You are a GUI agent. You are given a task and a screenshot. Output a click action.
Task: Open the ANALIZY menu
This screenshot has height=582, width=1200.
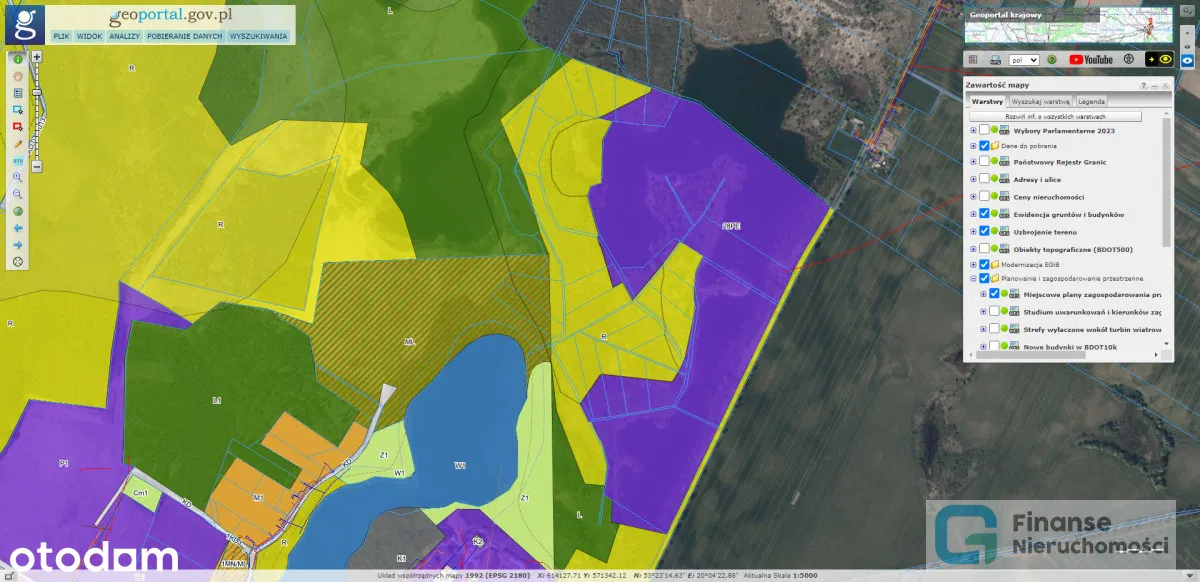pos(124,36)
